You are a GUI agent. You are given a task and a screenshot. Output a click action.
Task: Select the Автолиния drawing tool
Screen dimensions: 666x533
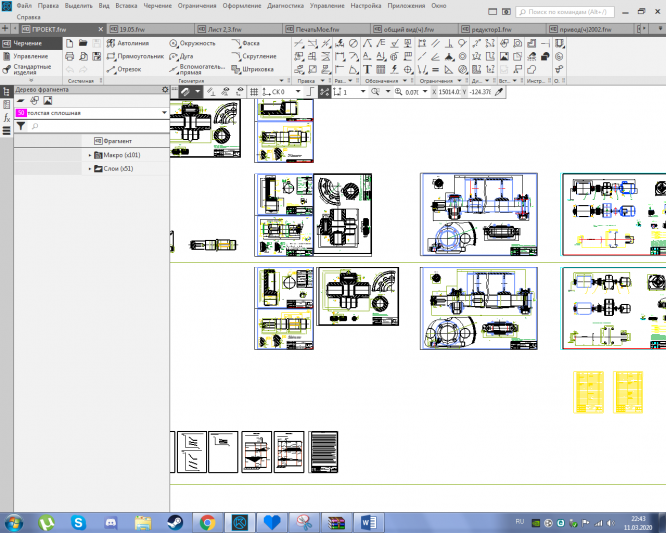pyautogui.click(x=130, y=44)
